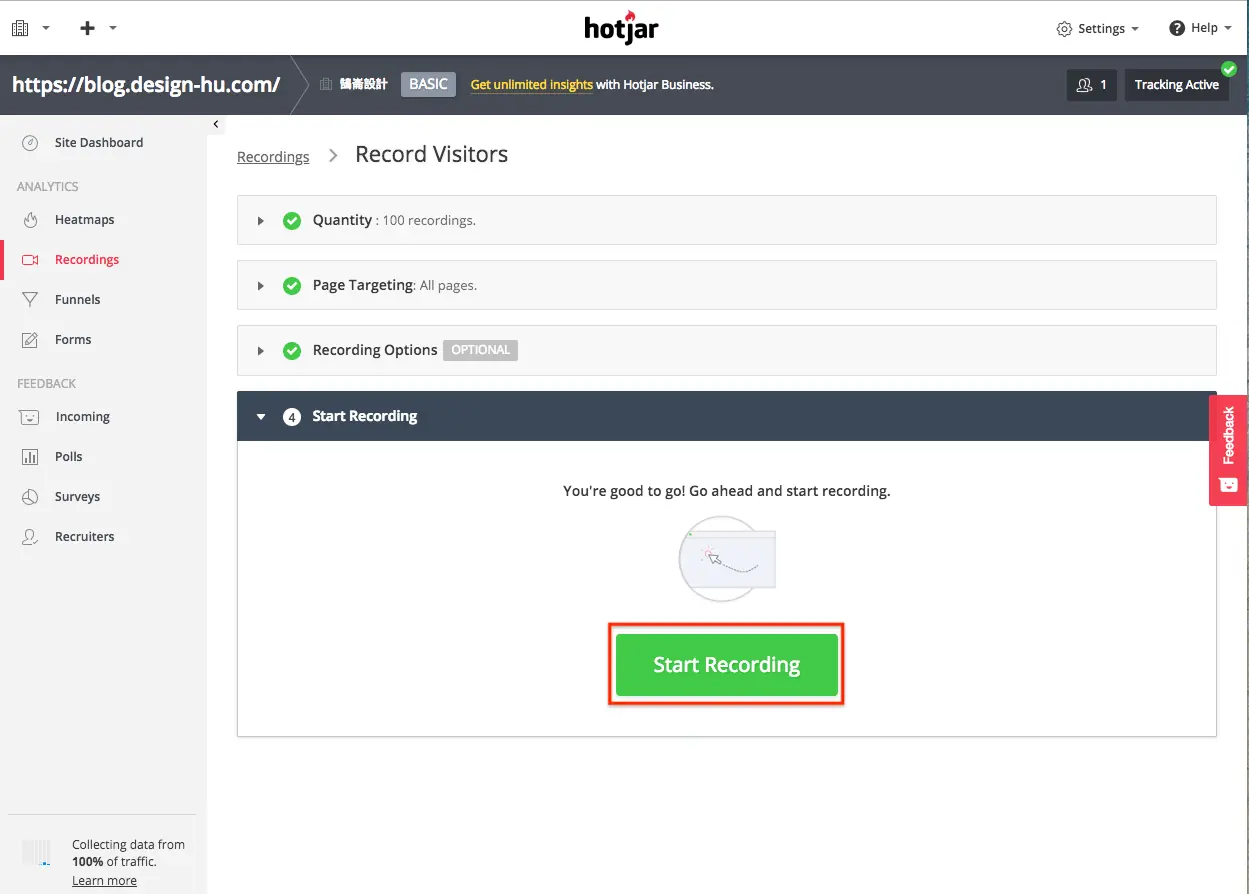
Task: Go to Site Dashboard
Action: click(99, 143)
